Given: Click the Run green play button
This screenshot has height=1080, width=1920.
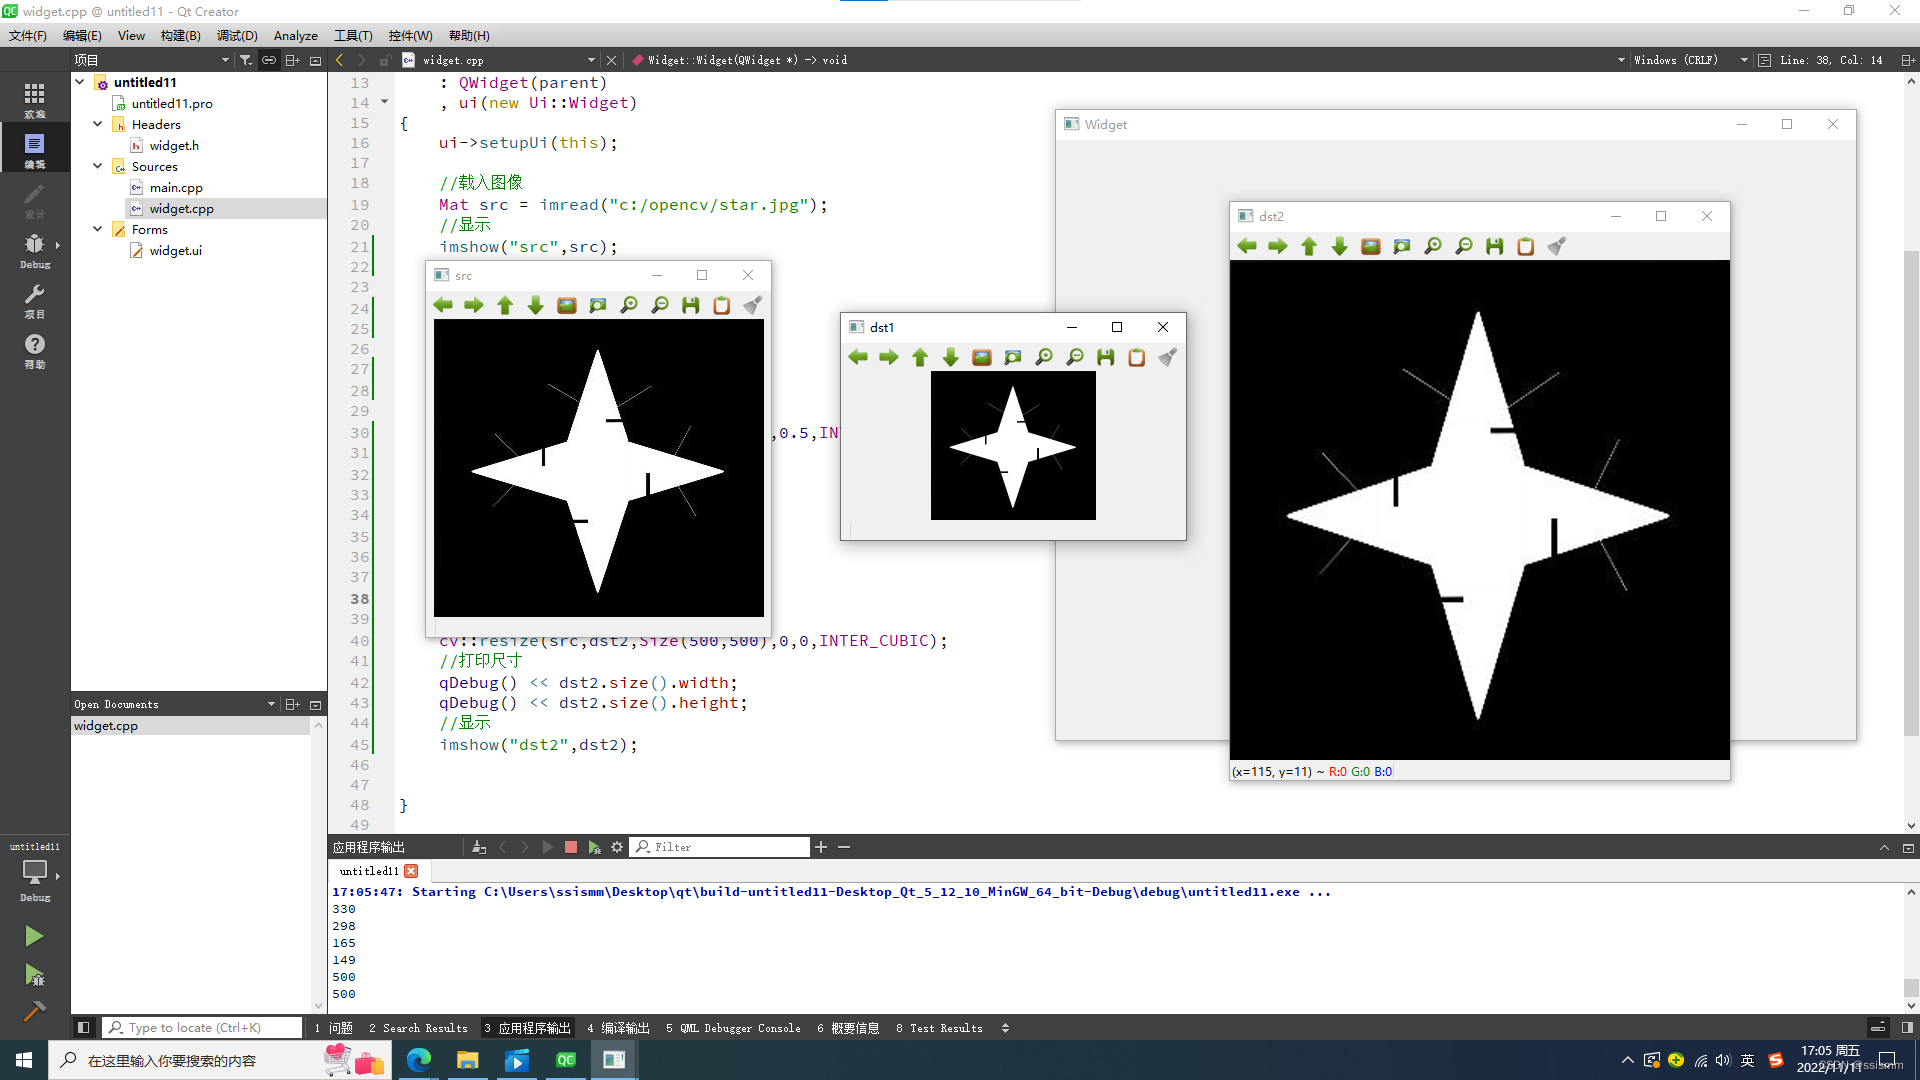Looking at the screenshot, I should tap(34, 936).
